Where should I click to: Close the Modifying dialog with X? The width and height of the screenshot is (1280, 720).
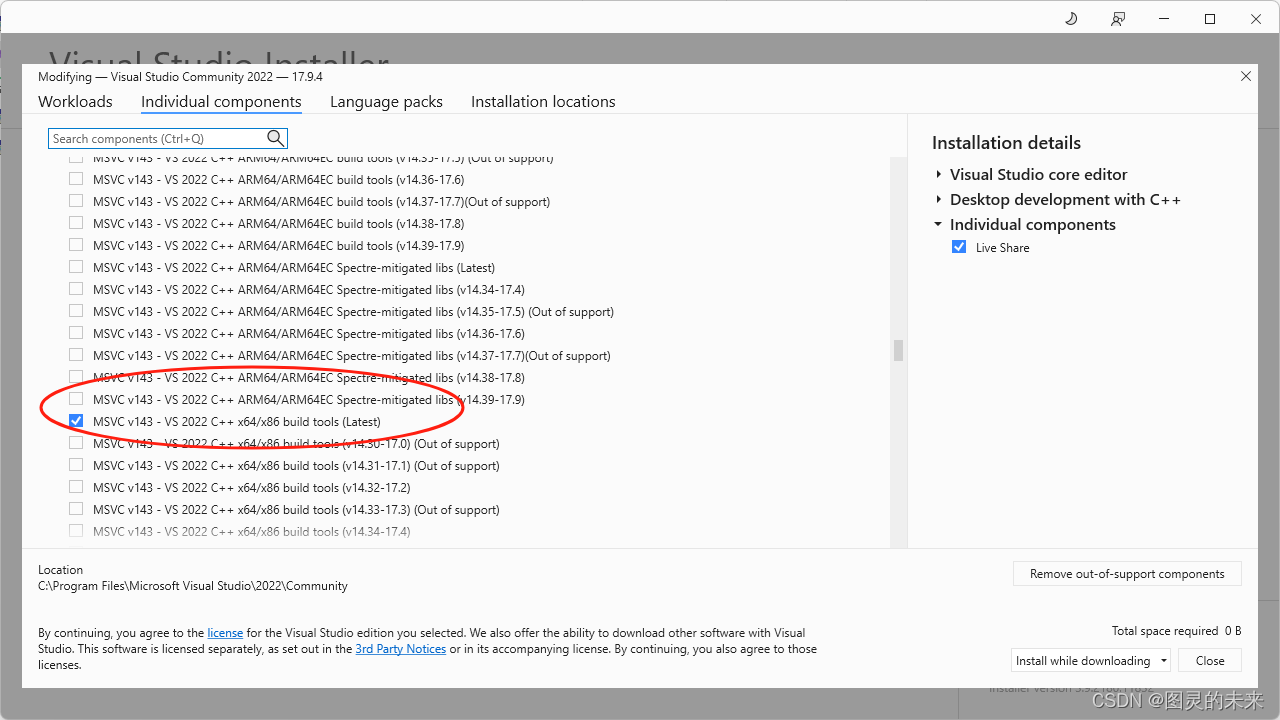coord(1246,76)
